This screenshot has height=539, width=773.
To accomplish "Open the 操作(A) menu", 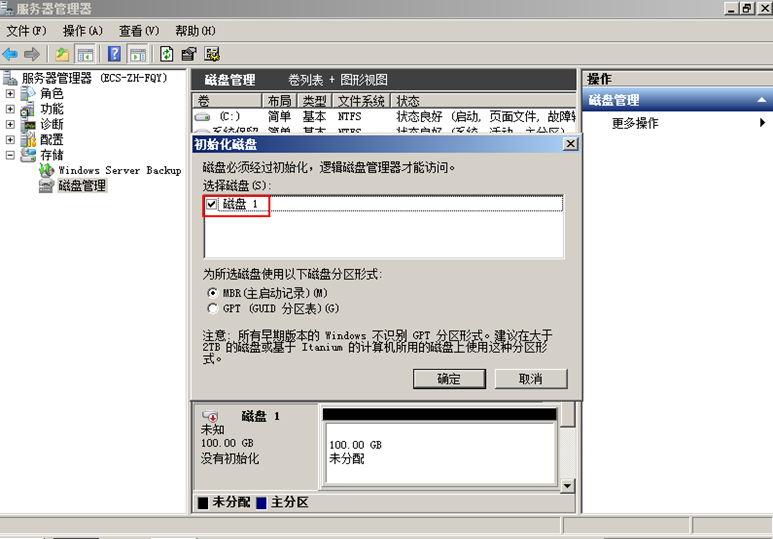I will [x=83, y=31].
